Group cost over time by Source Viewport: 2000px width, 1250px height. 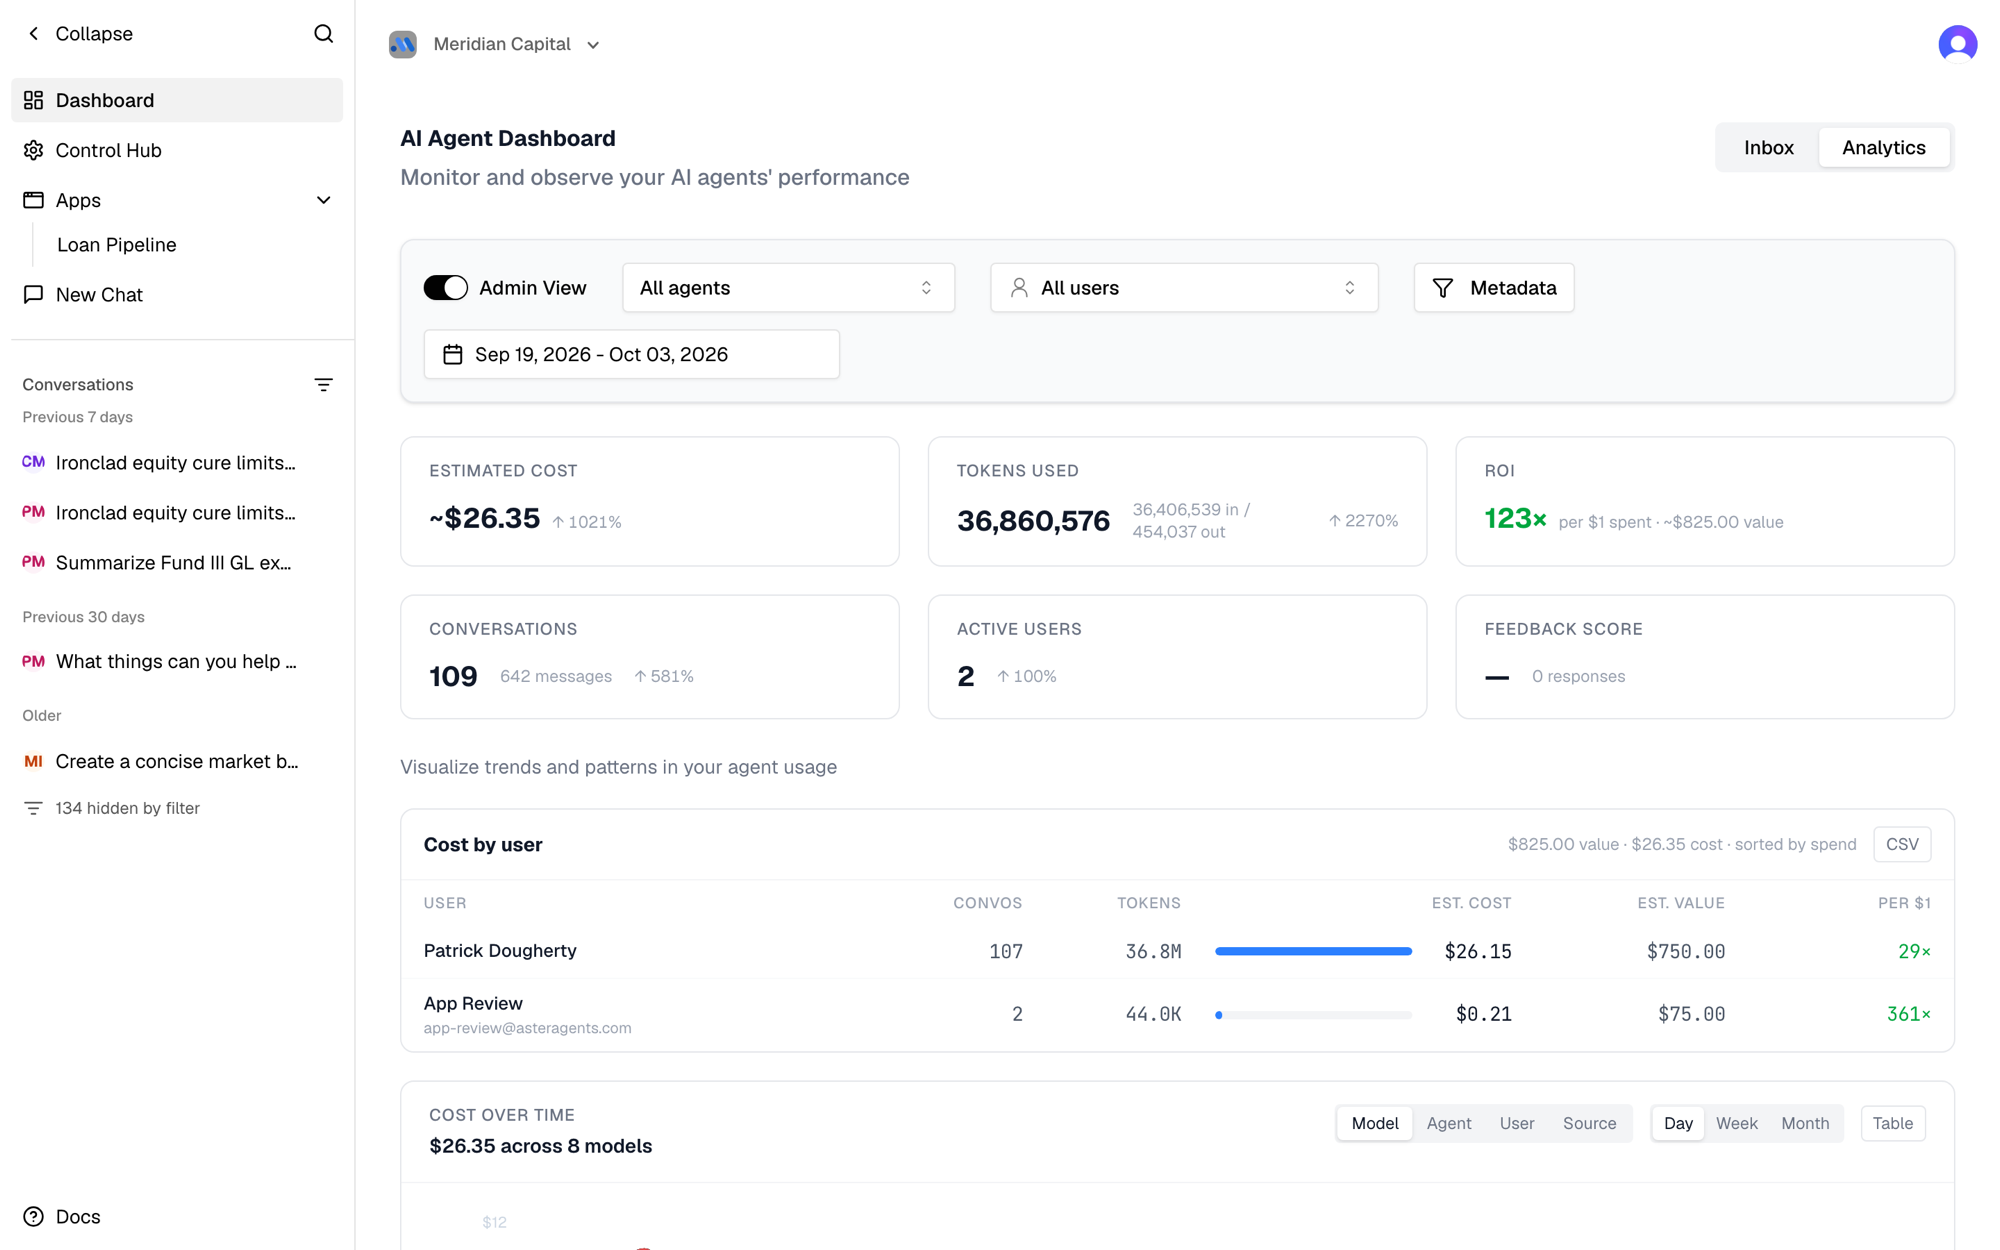click(x=1590, y=1123)
